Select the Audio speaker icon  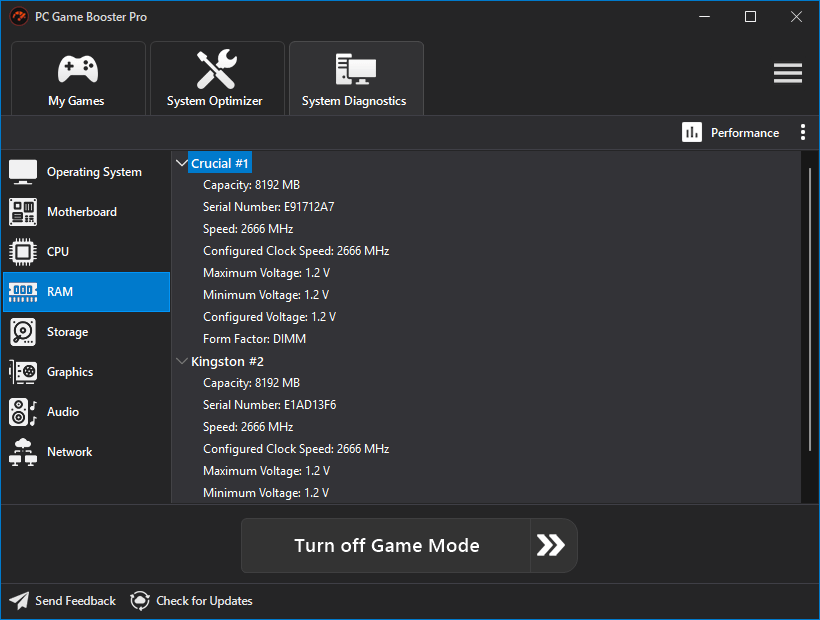pos(23,412)
